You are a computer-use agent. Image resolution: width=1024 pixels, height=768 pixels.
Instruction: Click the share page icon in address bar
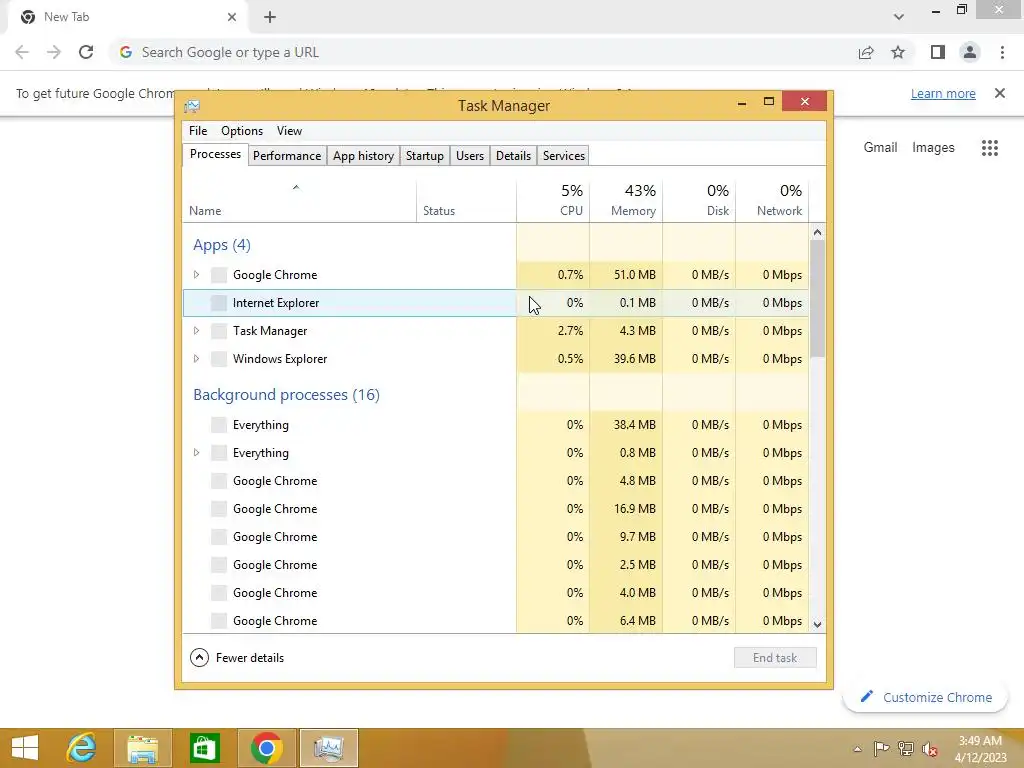[866, 52]
